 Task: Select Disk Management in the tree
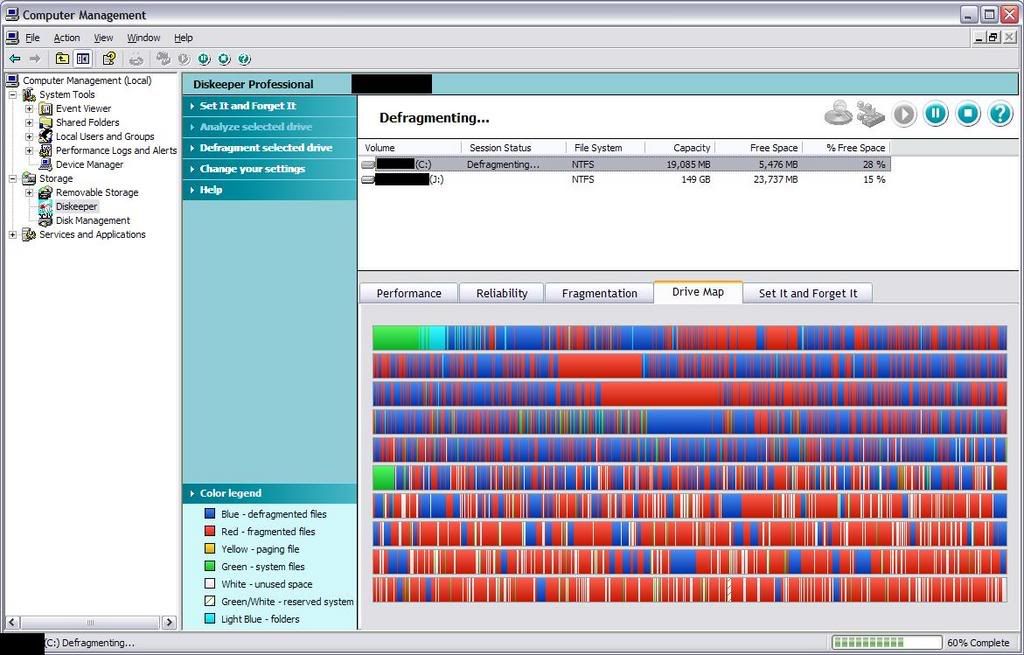point(93,221)
